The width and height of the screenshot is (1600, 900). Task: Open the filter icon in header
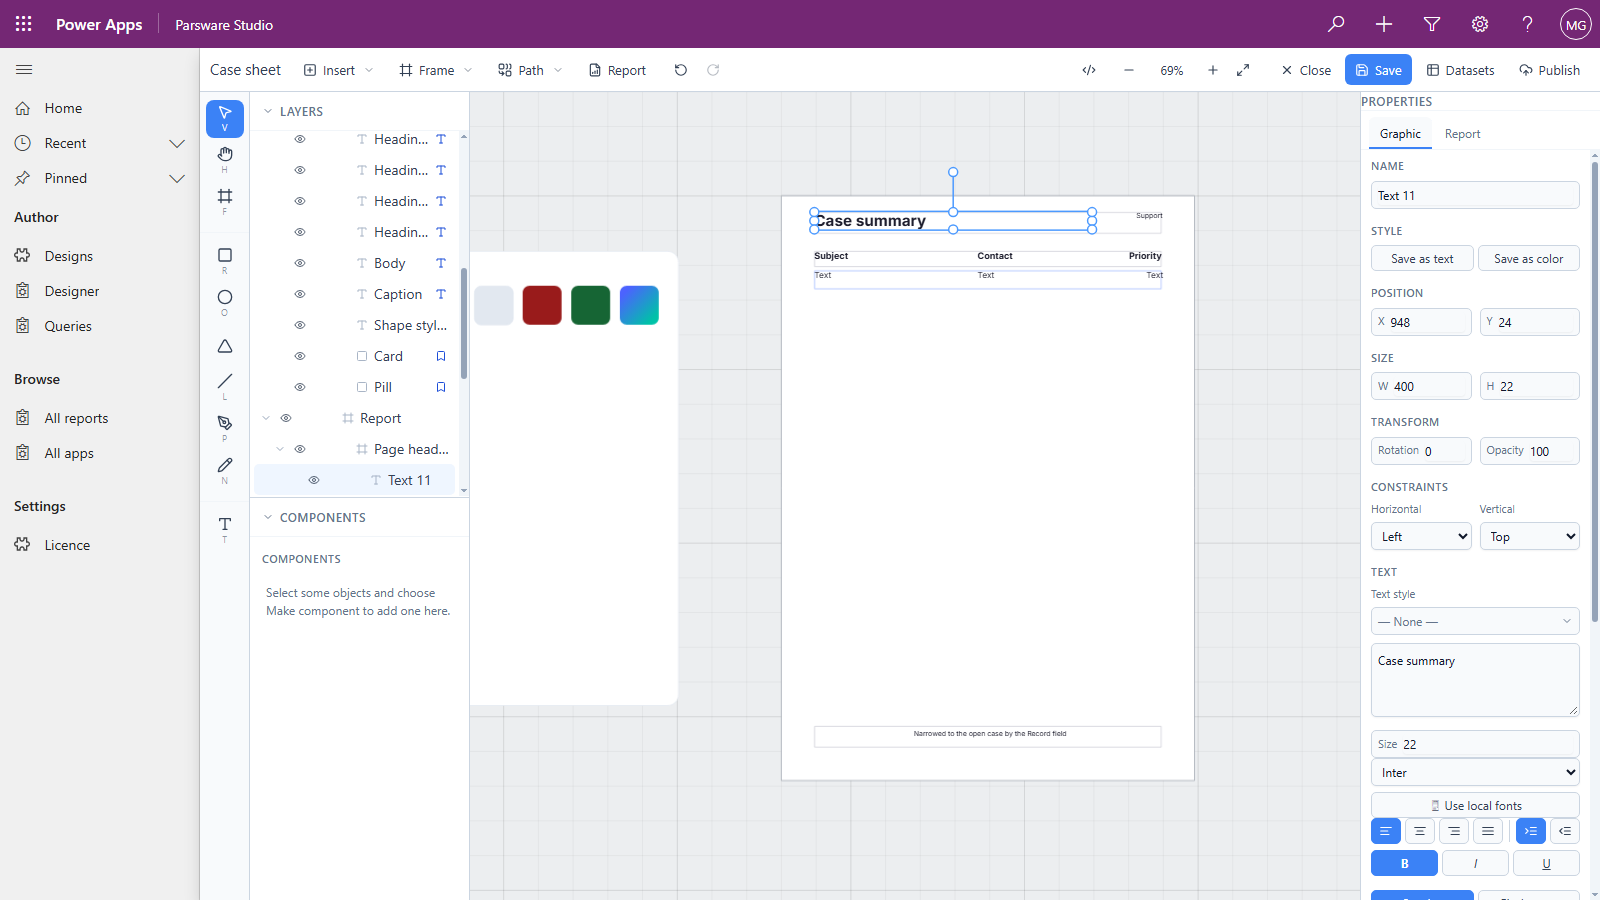pos(1432,24)
